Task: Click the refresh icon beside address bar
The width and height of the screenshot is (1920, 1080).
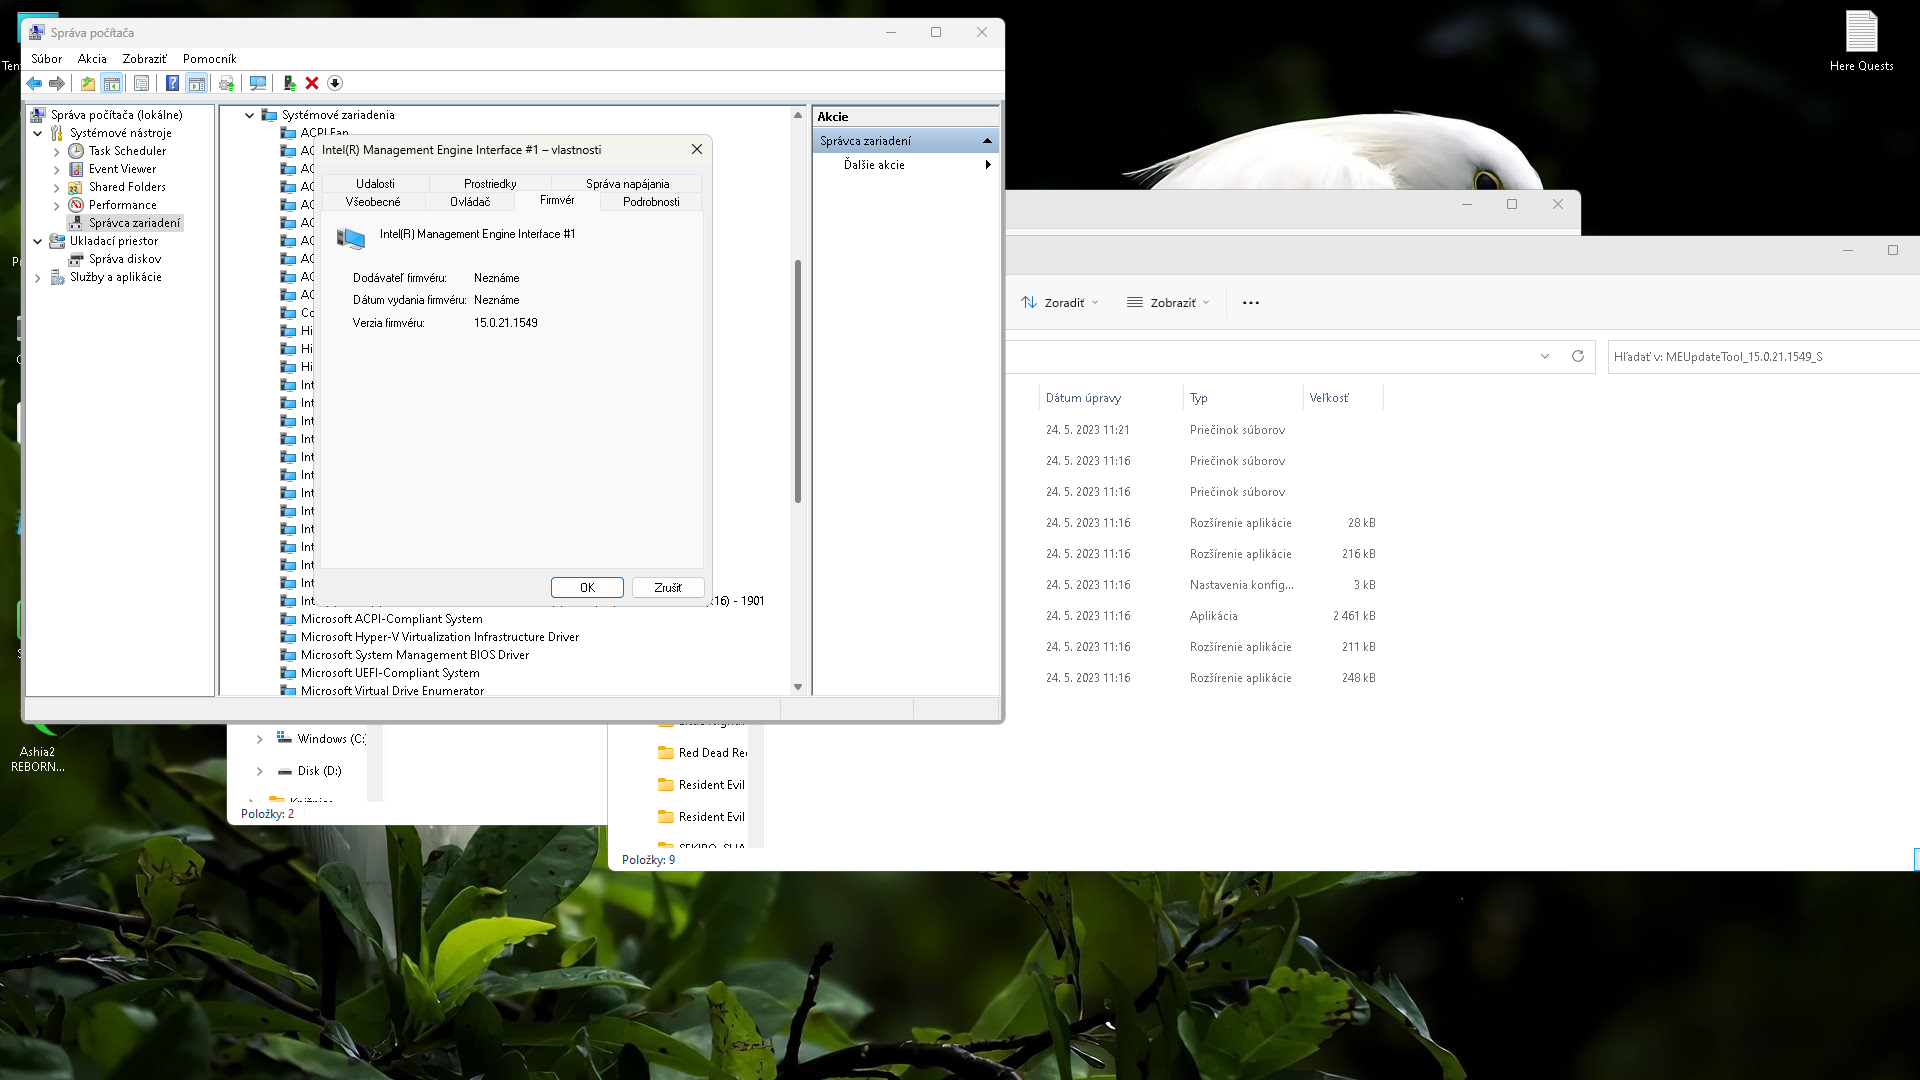Action: 1578,356
